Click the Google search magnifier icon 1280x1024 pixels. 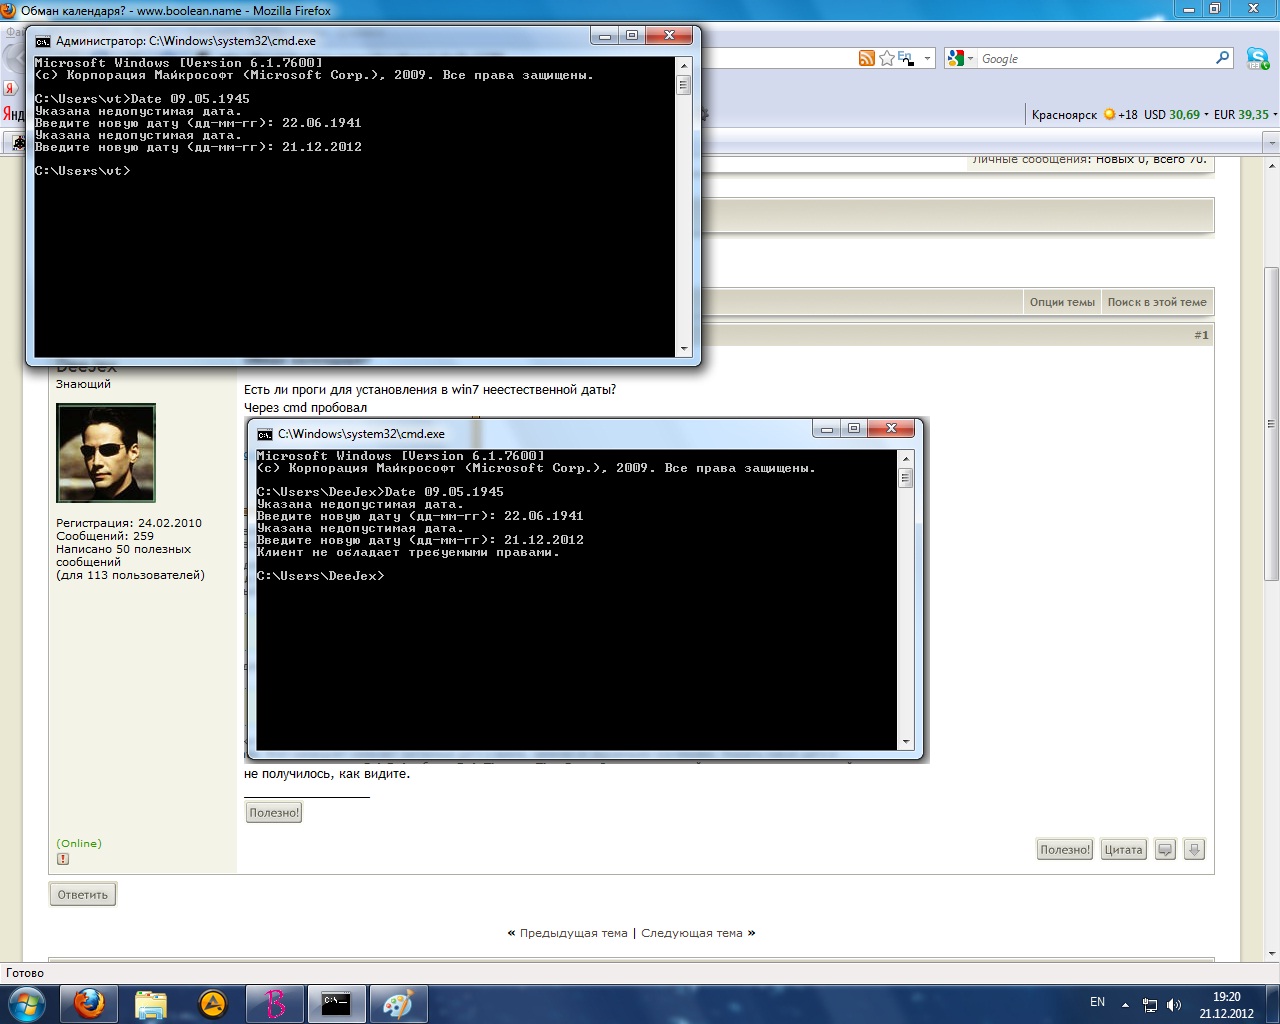coord(1222,58)
